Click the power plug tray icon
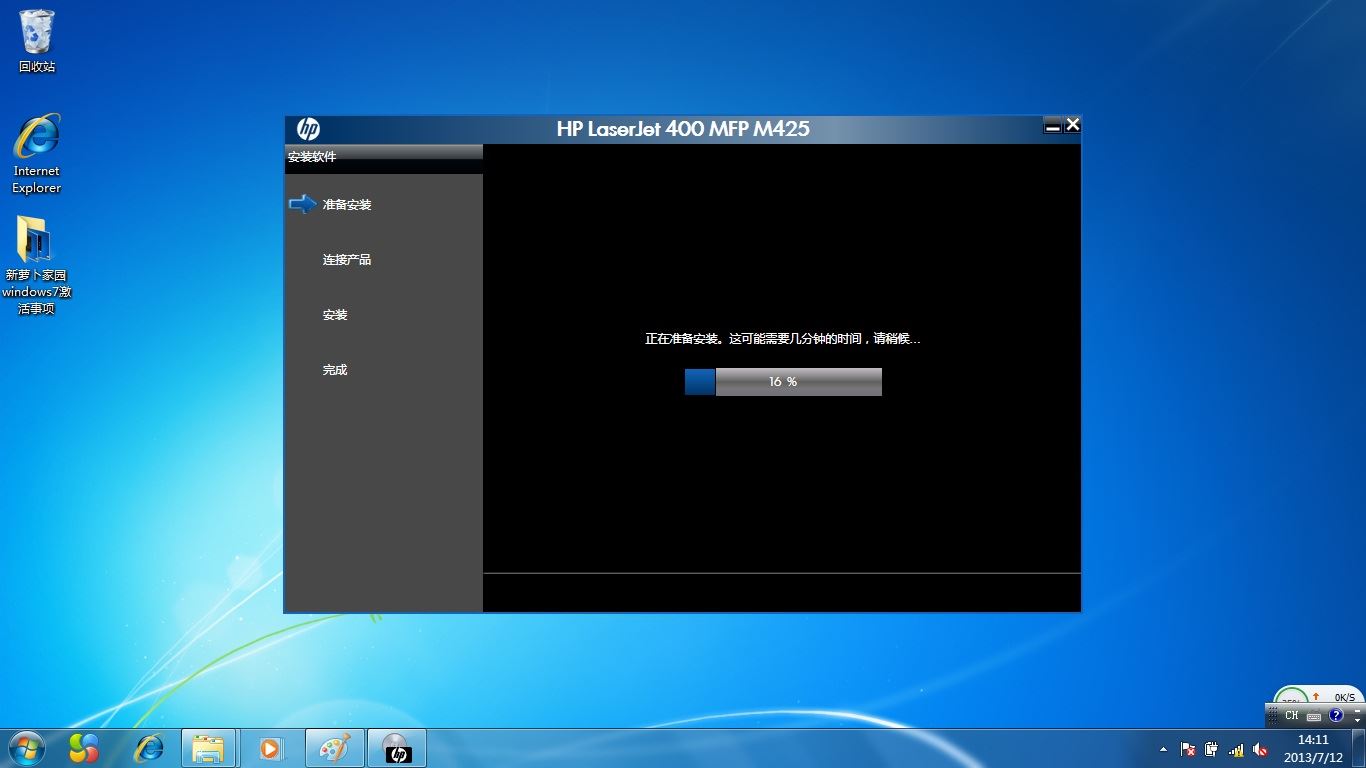The width and height of the screenshot is (1366, 768). [1211, 749]
